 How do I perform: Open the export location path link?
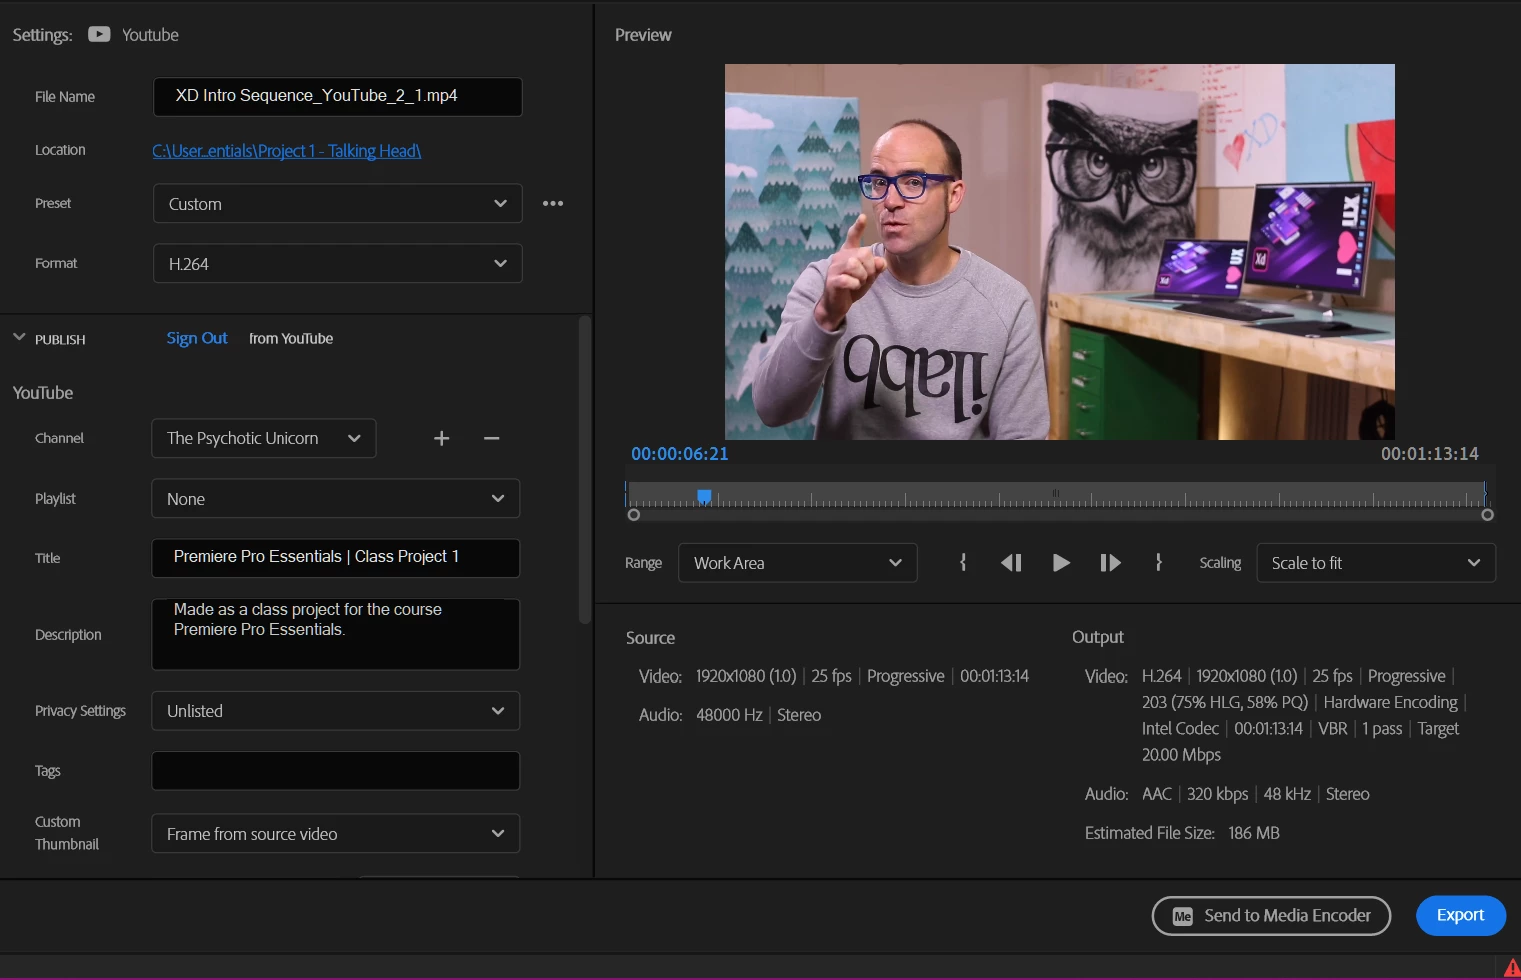[x=287, y=151]
